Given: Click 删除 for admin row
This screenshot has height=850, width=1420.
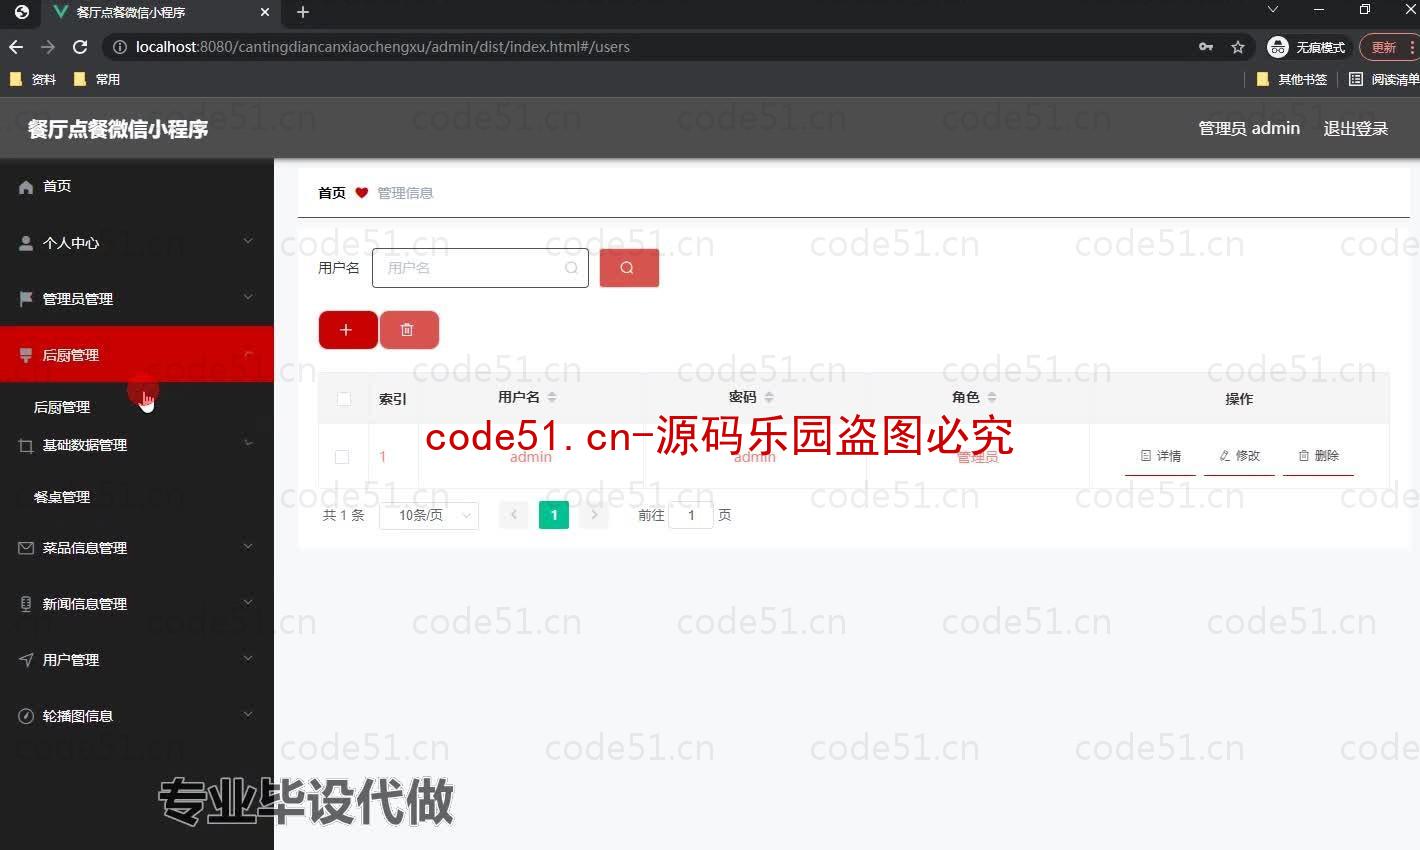Looking at the screenshot, I should tap(1319, 456).
